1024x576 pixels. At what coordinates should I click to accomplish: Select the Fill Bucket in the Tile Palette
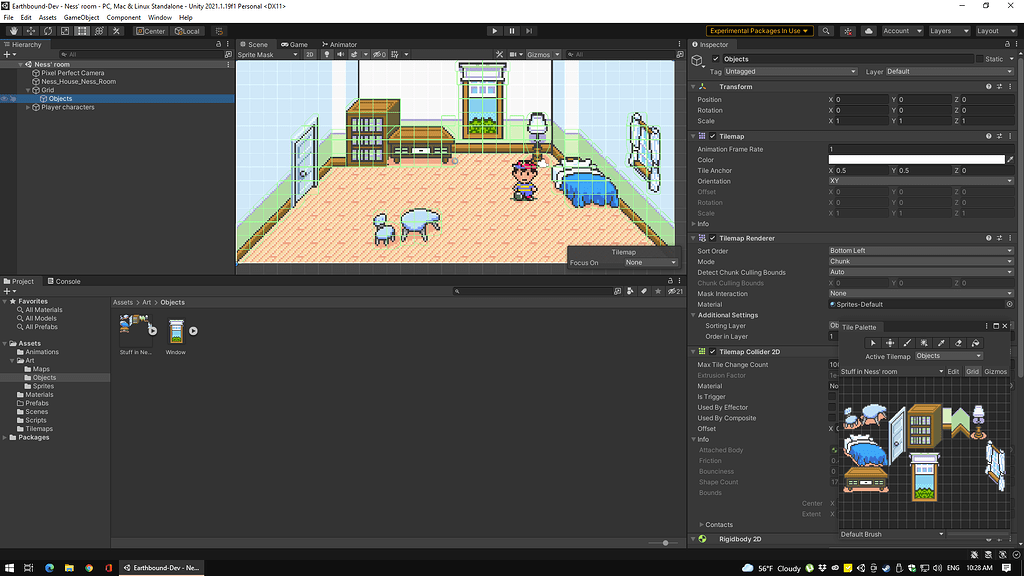tap(976, 345)
